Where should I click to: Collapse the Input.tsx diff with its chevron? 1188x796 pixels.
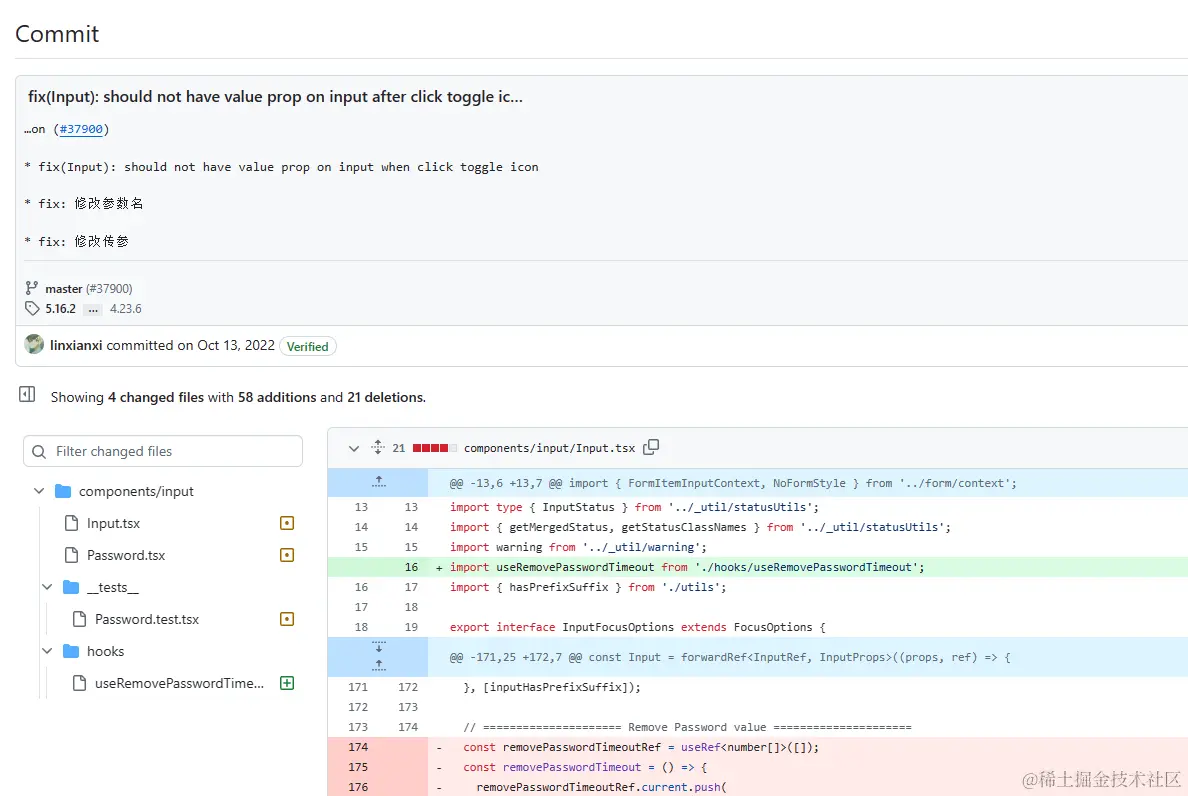click(352, 448)
